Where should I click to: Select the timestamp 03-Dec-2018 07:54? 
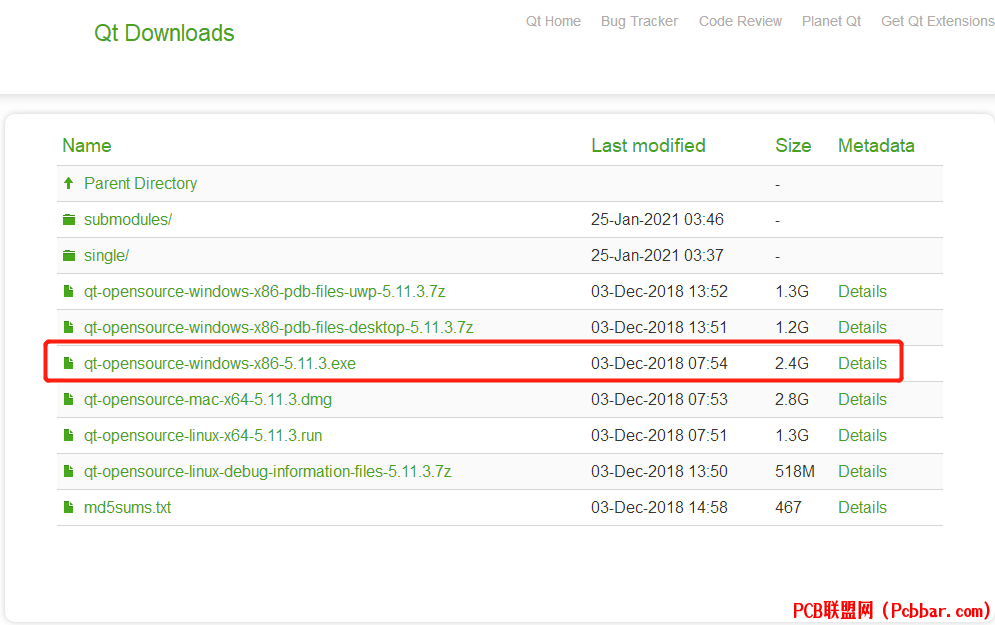click(659, 364)
